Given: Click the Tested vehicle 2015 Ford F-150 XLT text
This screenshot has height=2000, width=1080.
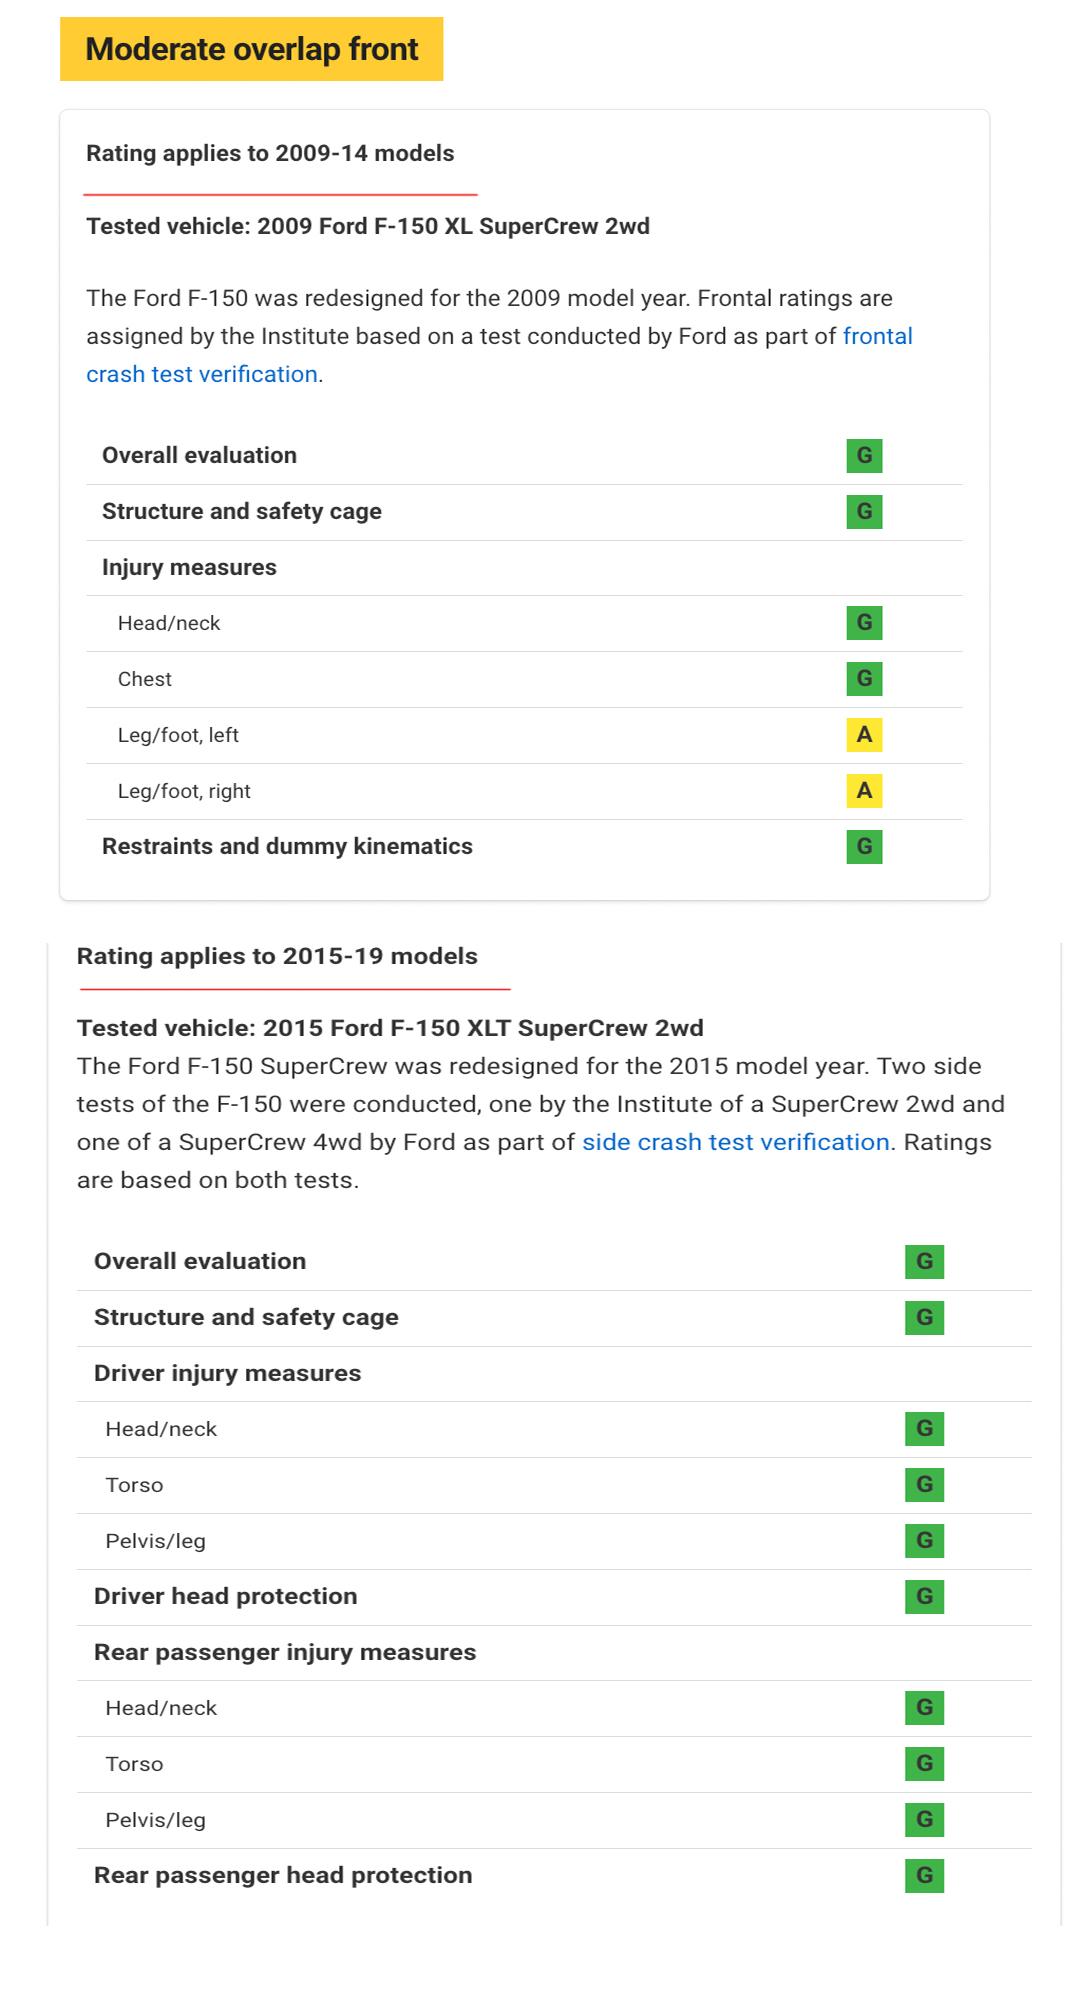Looking at the screenshot, I should point(390,1028).
